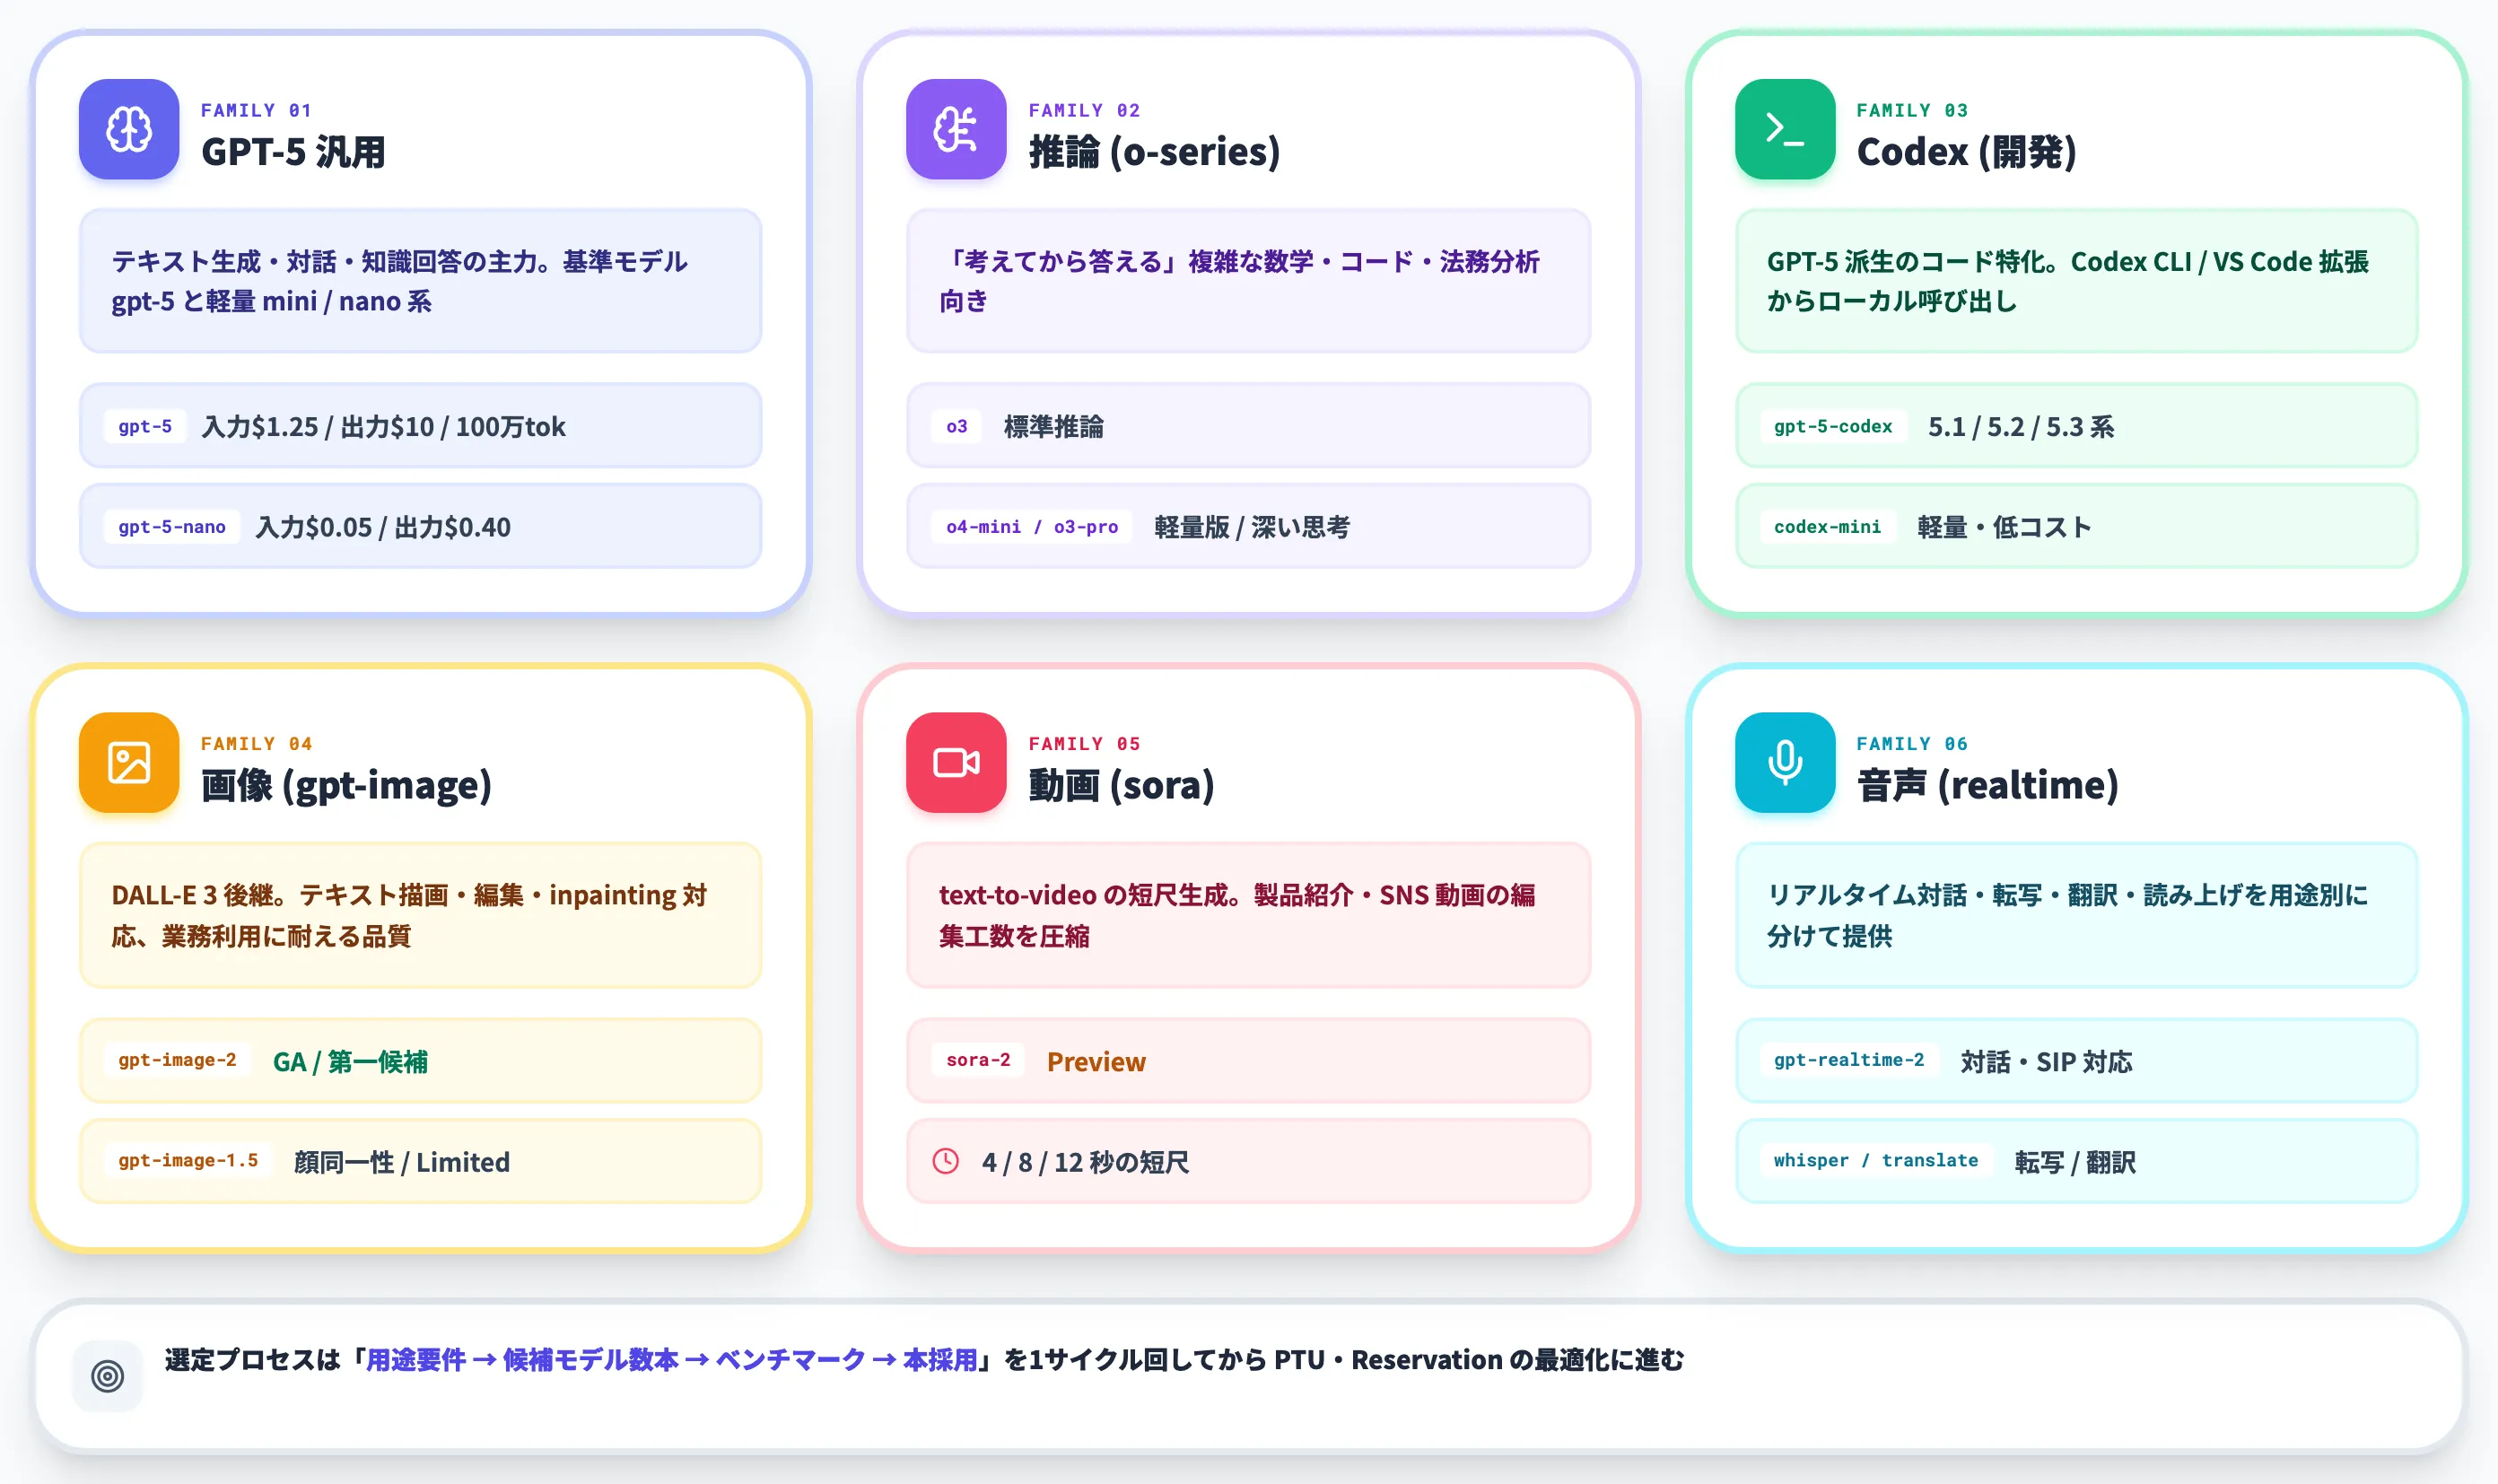This screenshot has width=2498, height=1484.
Task: Select the gpt-image-2 tag
Action: point(177,1060)
